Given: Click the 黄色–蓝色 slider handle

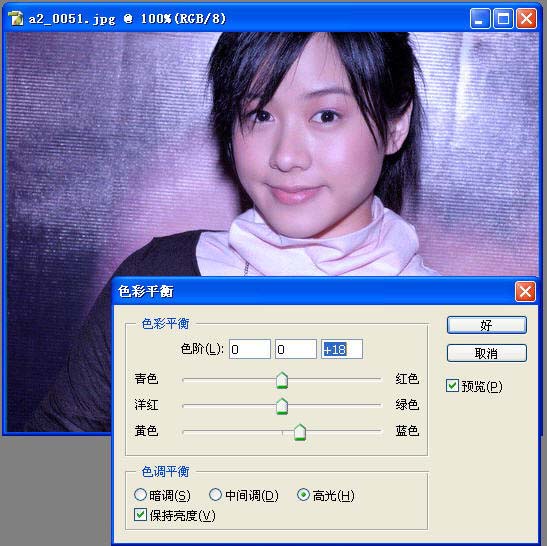Looking at the screenshot, I should 300,432.
